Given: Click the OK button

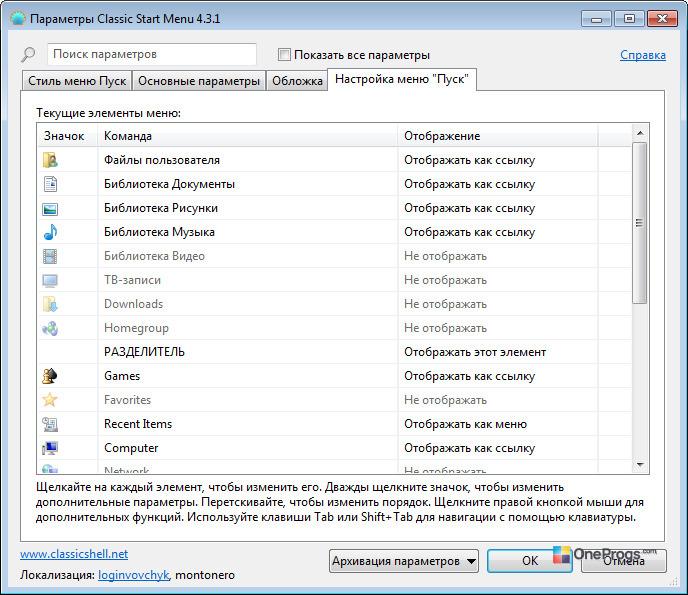Looking at the screenshot, I should point(530,561).
